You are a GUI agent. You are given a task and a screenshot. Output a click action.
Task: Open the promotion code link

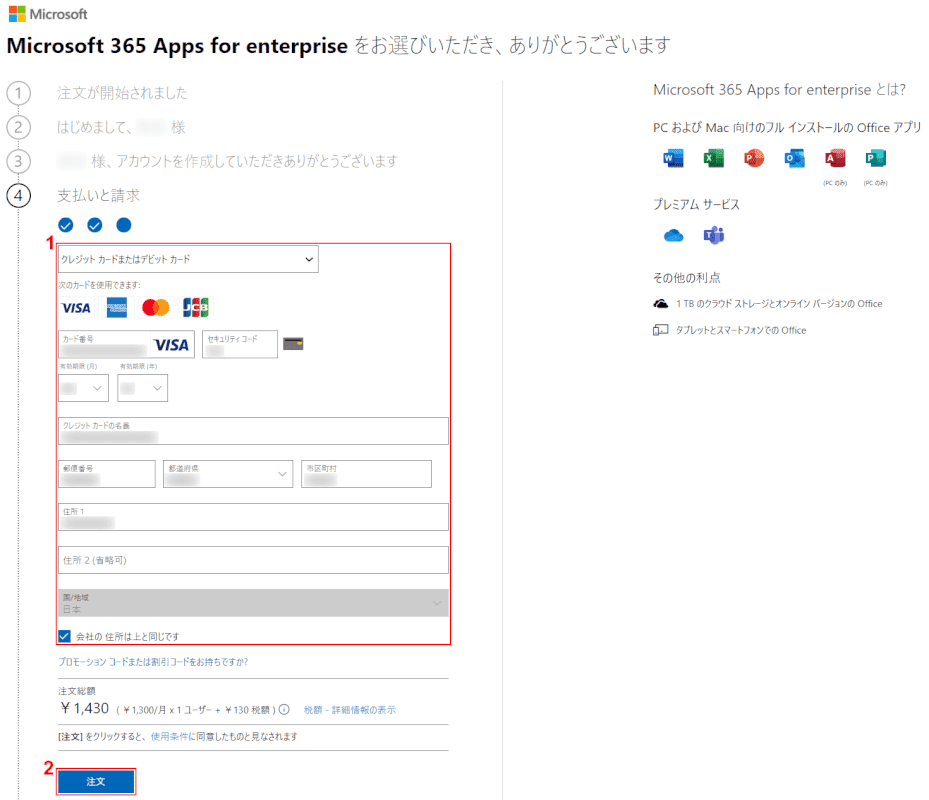(153, 662)
